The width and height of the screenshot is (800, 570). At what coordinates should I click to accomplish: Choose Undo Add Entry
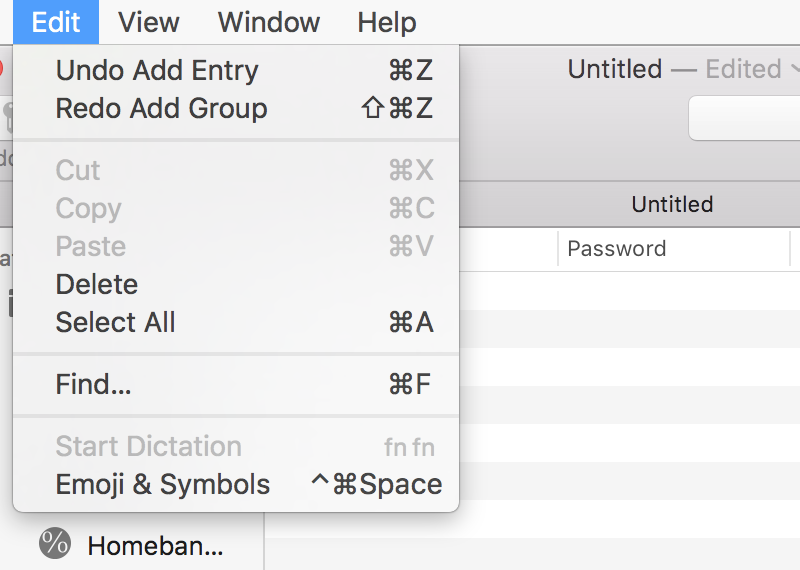point(236,70)
